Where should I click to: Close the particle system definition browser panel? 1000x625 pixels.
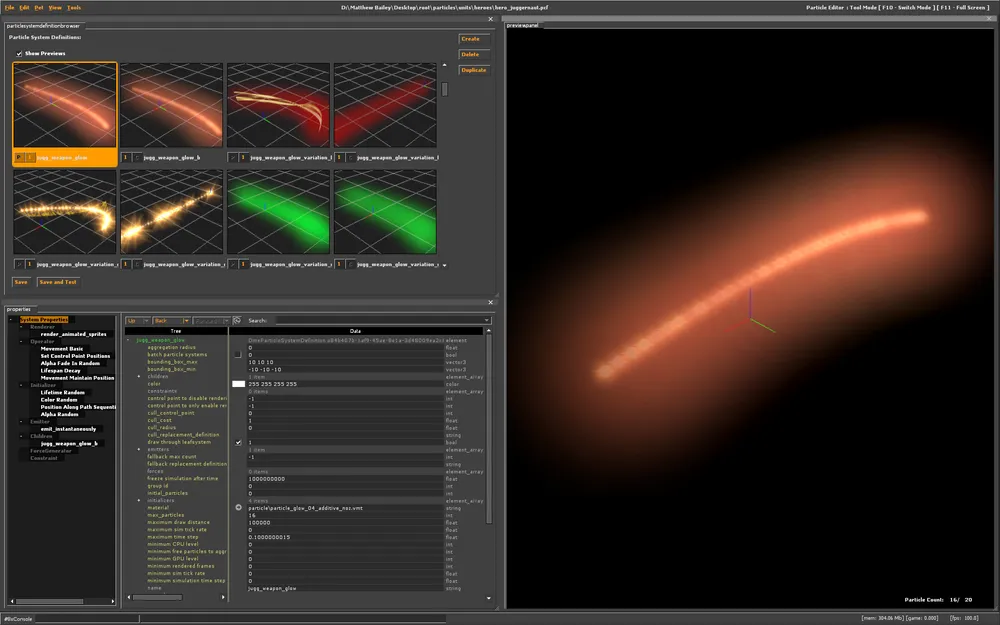[x=490, y=18]
